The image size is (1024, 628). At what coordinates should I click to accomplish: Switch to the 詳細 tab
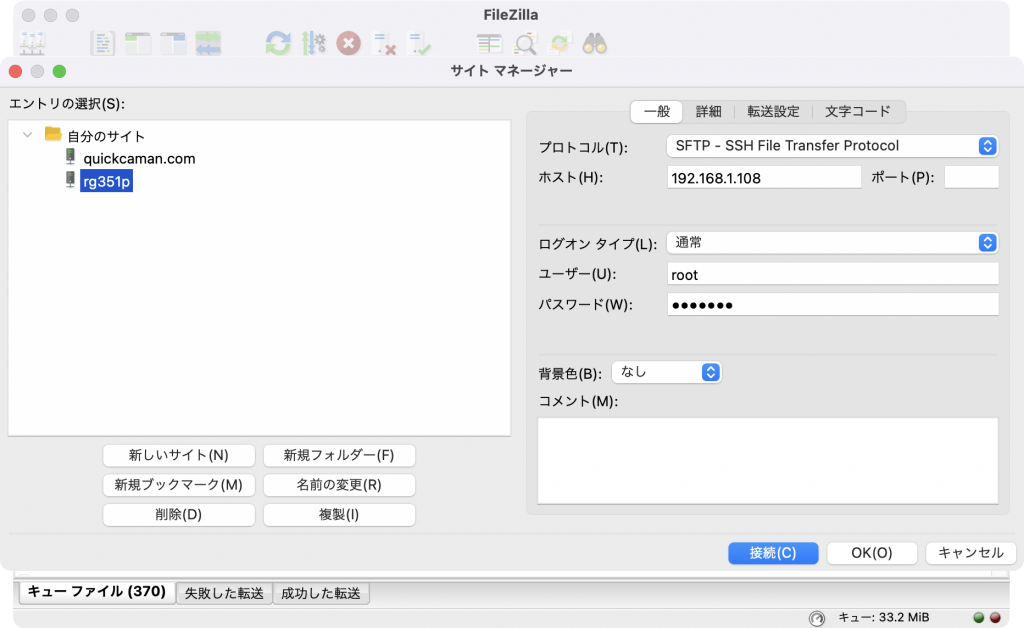point(709,112)
